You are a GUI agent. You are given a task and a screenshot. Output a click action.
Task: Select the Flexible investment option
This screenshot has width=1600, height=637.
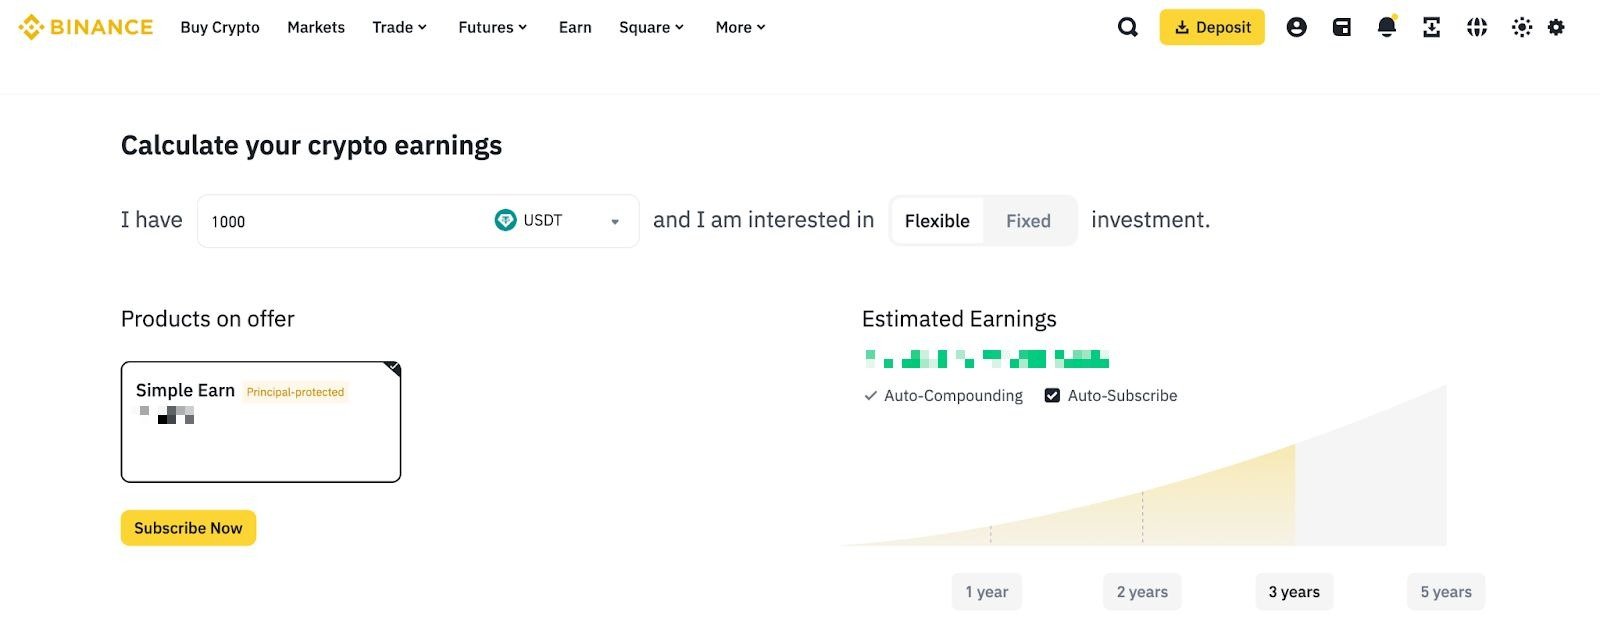(x=937, y=221)
